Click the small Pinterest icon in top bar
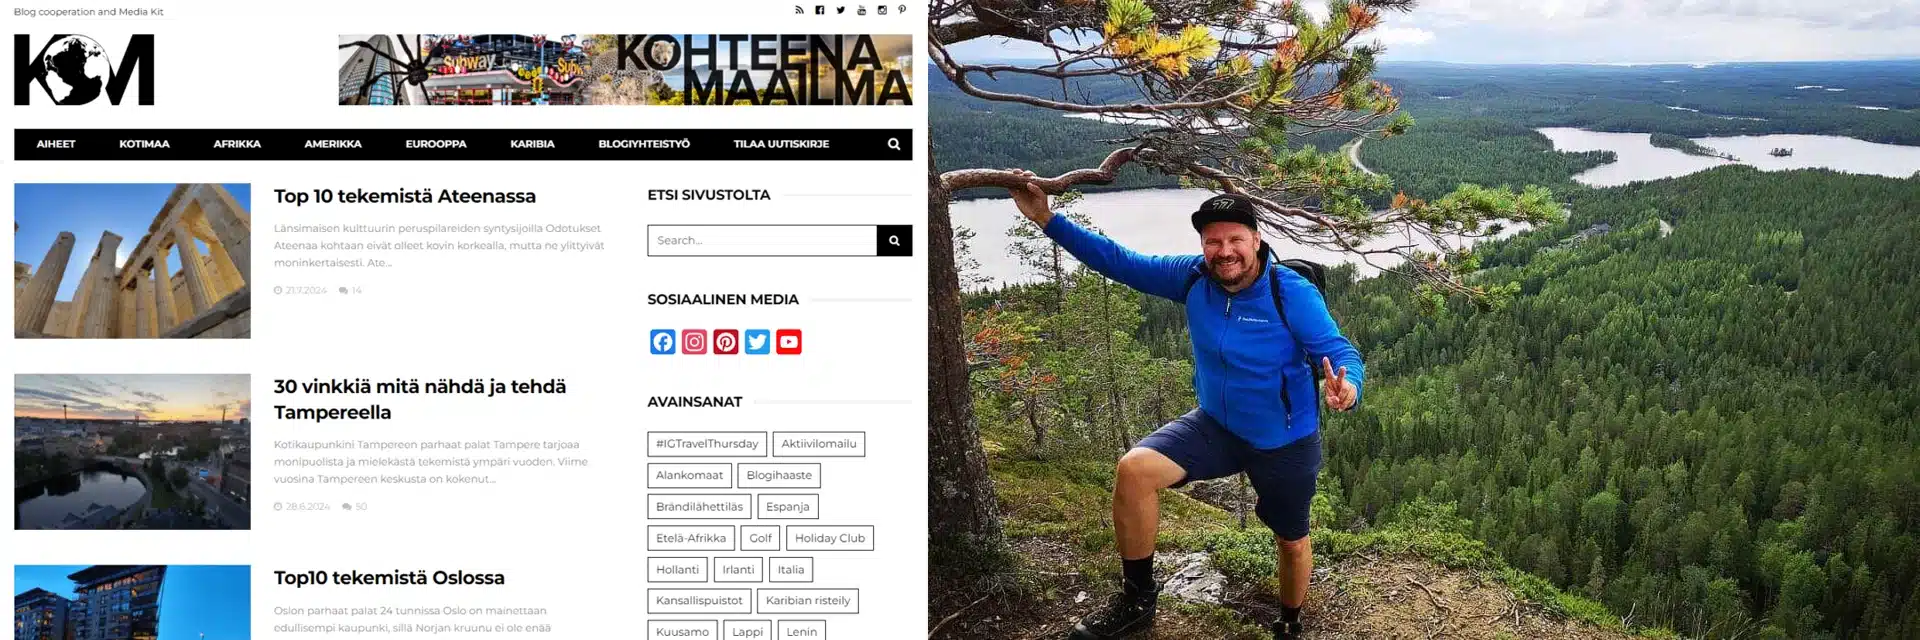The image size is (1920, 640). coord(902,10)
